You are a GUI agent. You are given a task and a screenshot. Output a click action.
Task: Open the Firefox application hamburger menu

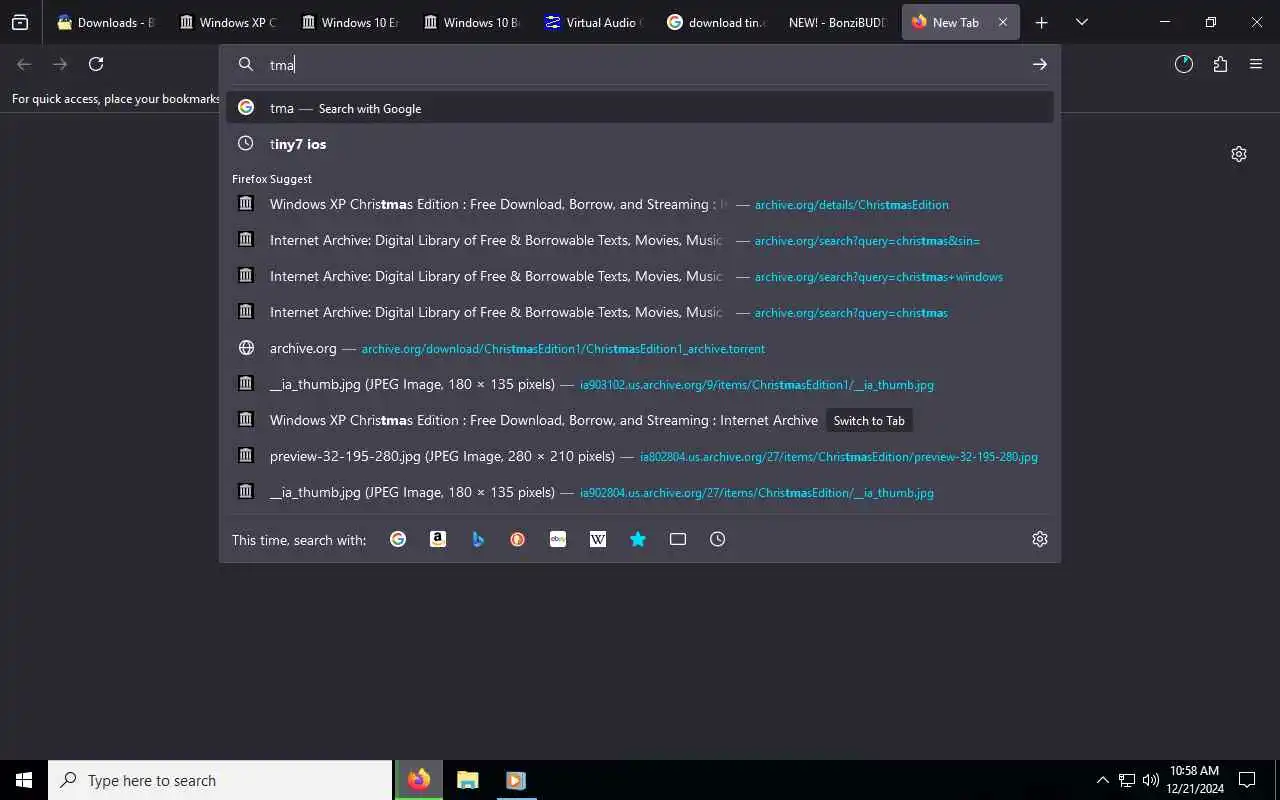1256,64
